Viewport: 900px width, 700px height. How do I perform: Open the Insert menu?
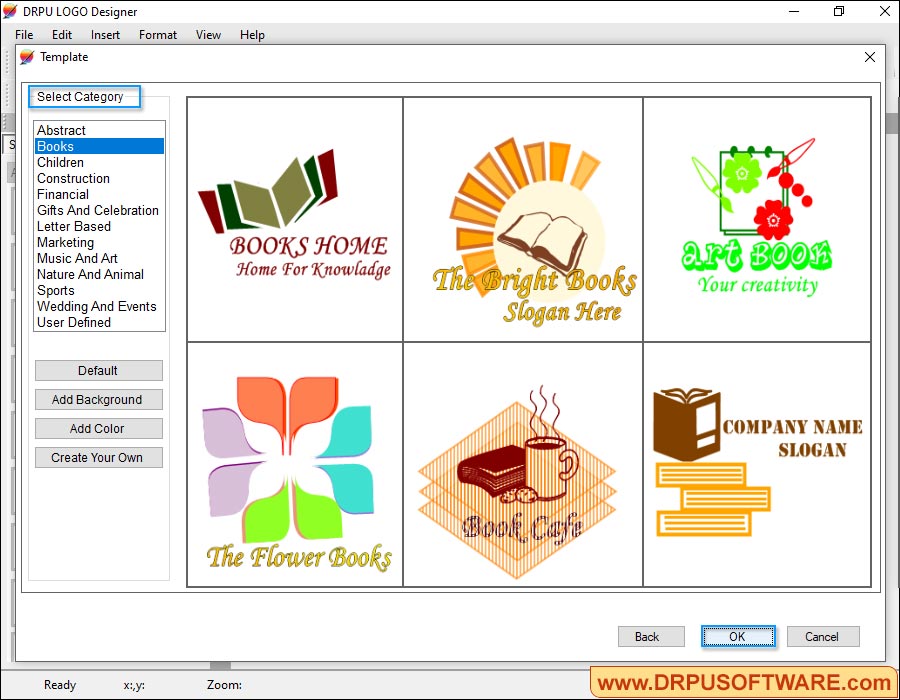pos(105,34)
